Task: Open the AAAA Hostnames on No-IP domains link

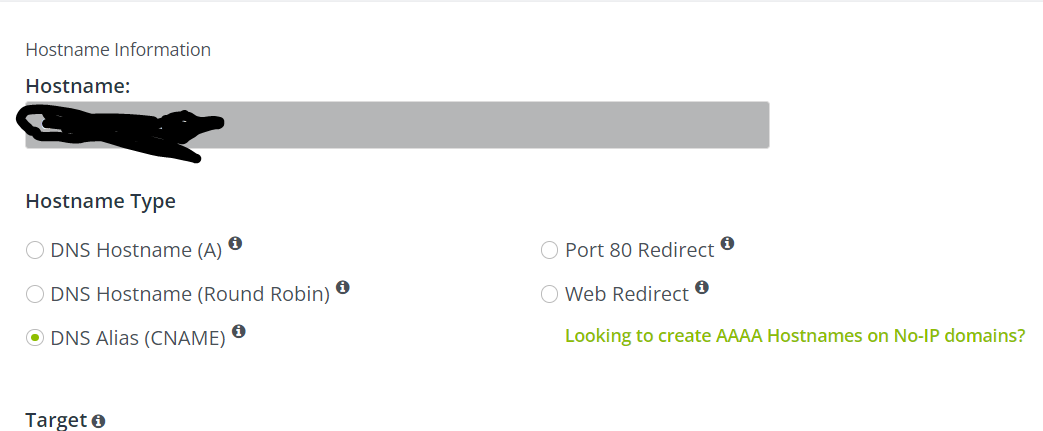Action: (795, 335)
